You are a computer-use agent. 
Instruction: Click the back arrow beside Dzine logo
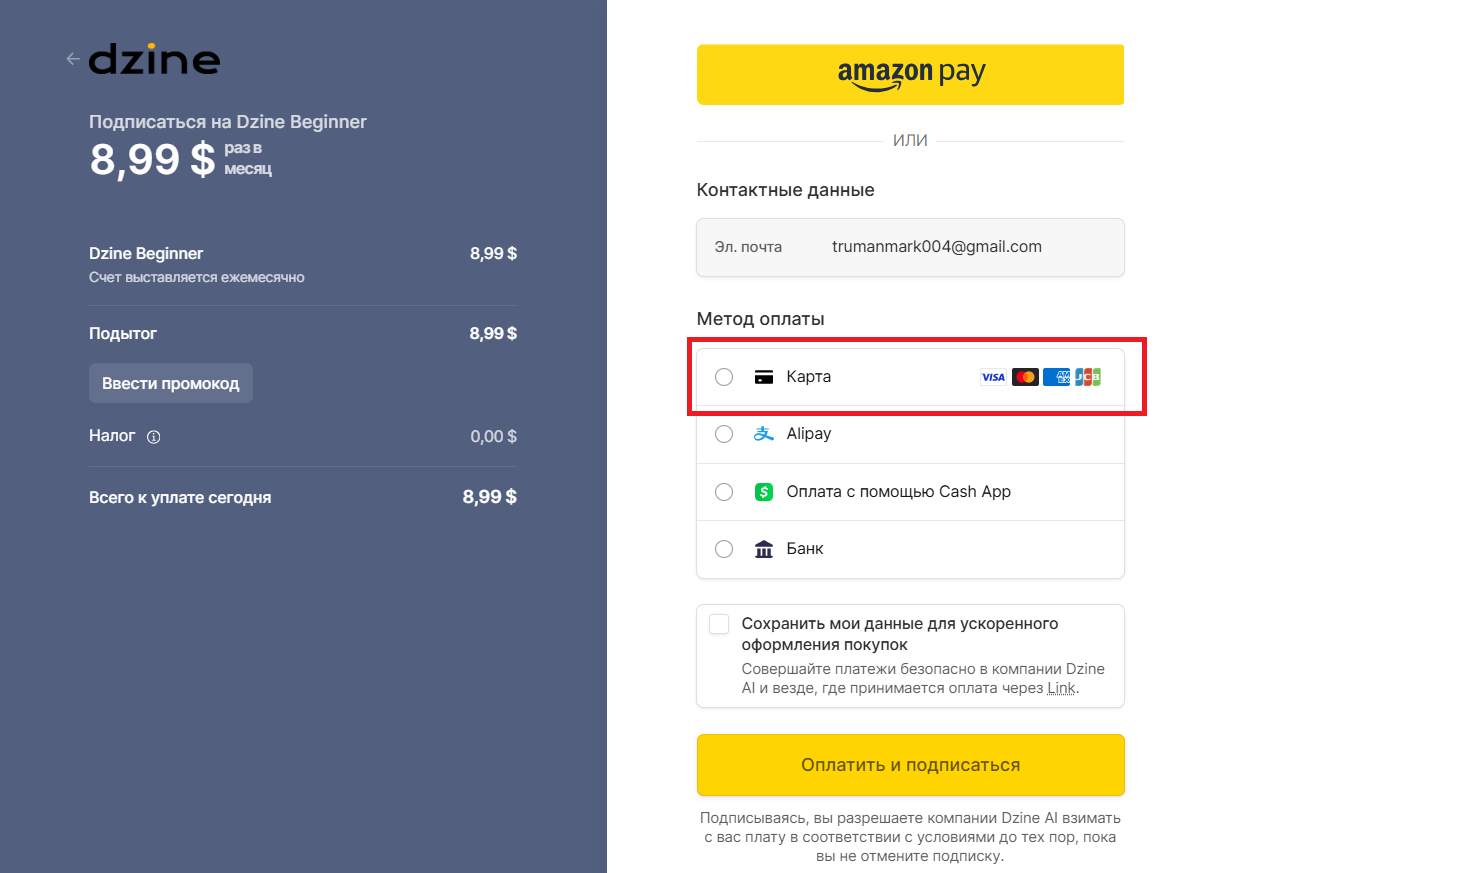tap(73, 59)
